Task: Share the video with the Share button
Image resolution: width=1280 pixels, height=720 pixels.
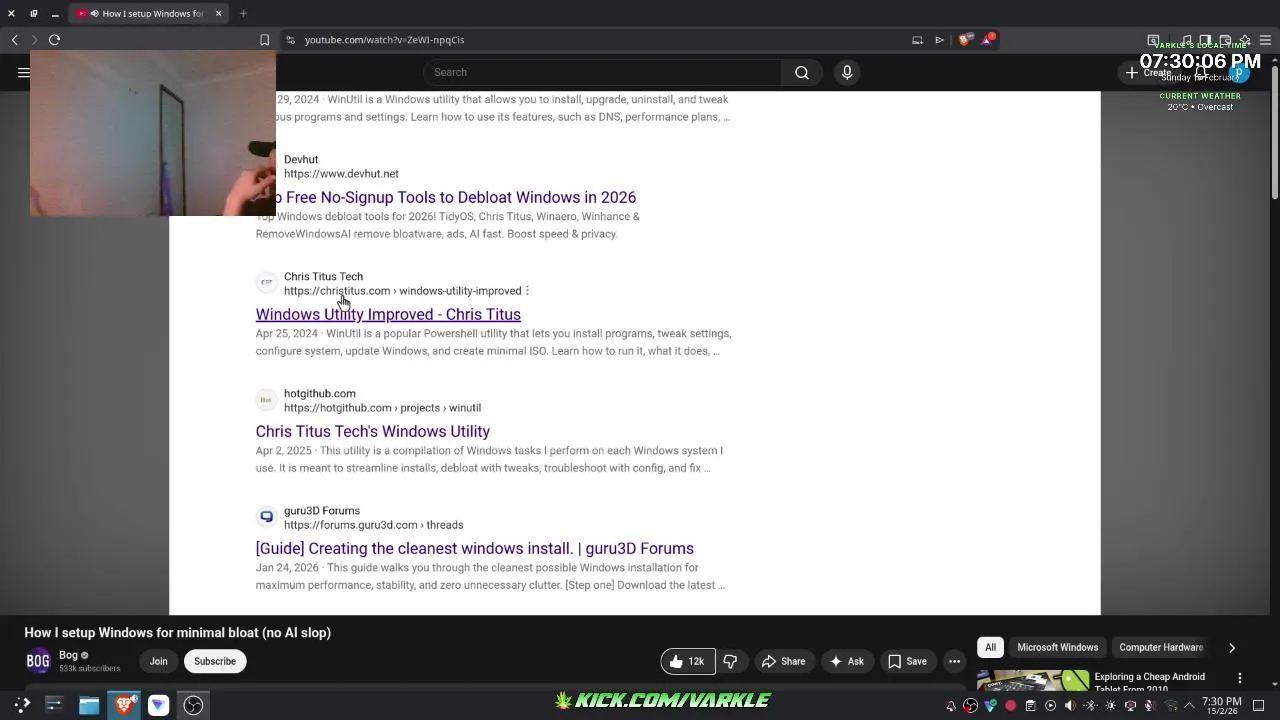Action: tap(783, 661)
